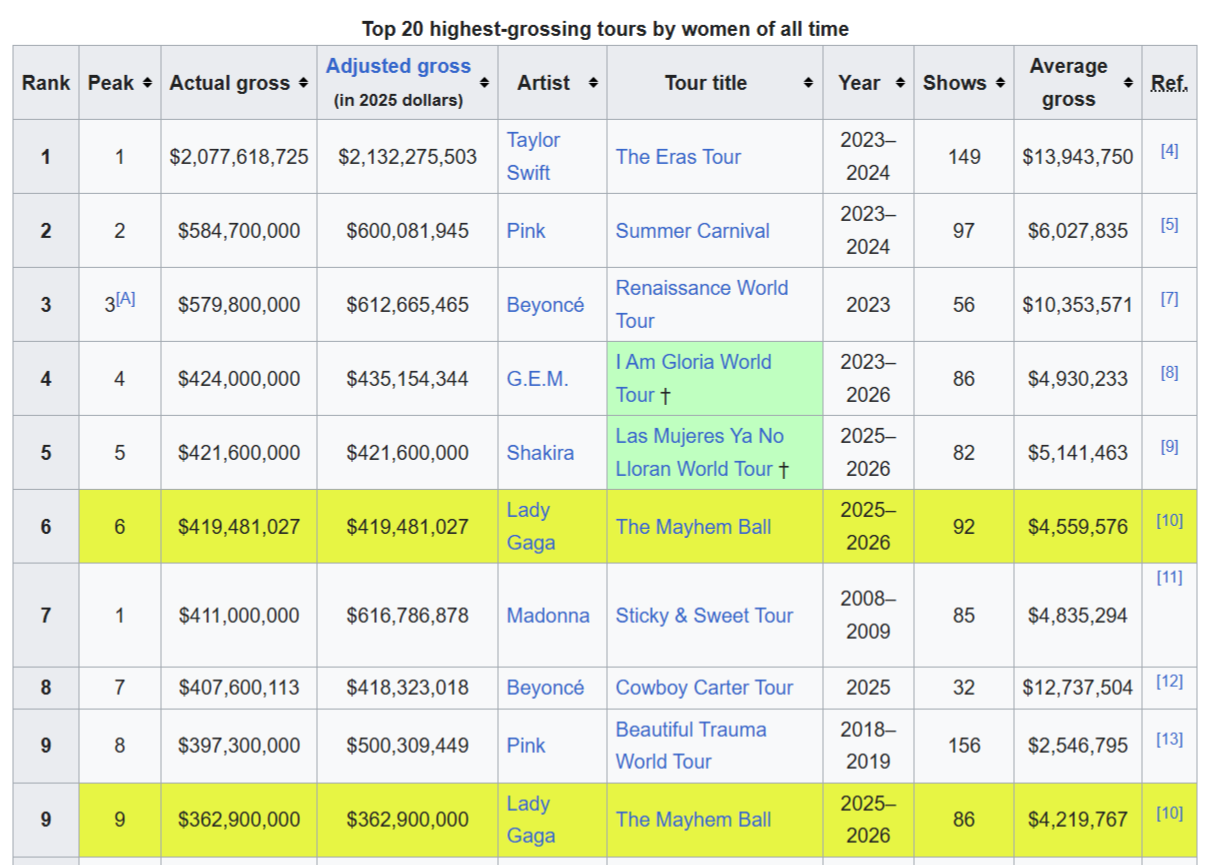Image resolution: width=1208 pixels, height=865 pixels.
Task: Open Adjusted gross header link
Action: 398,66
